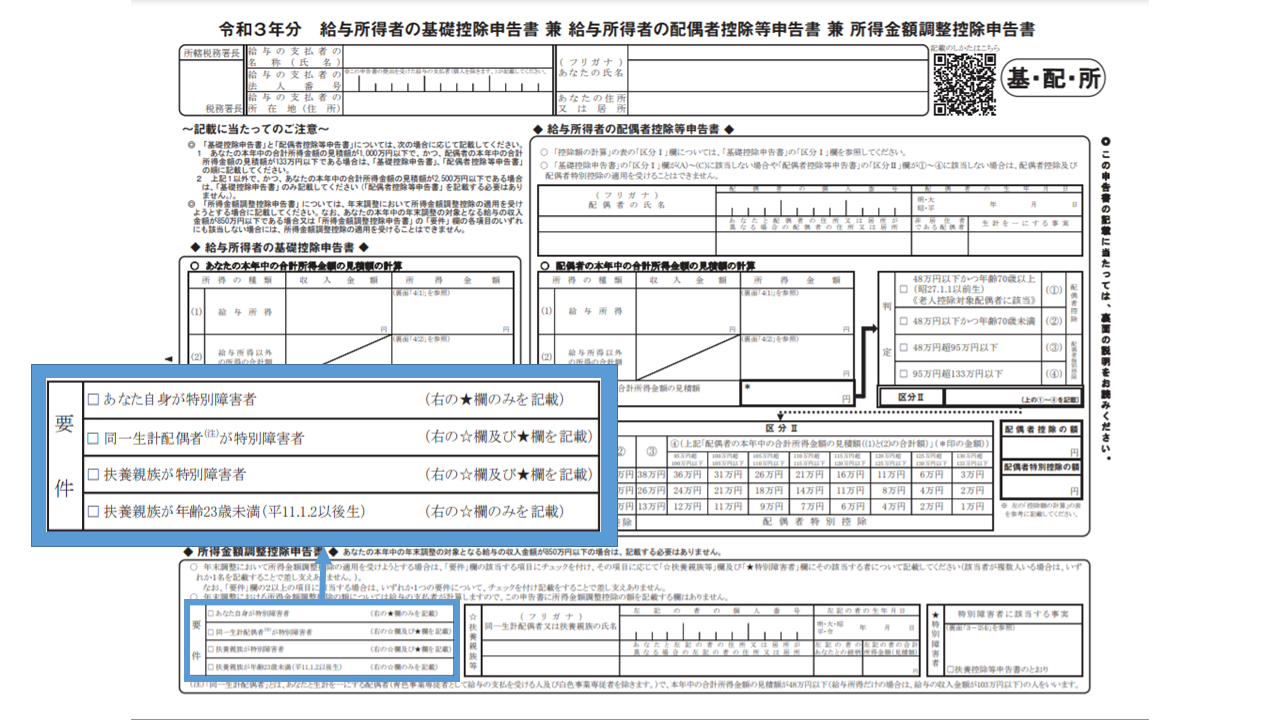Click 給与所得者の基礎控除申告書 section heading
The image size is (1280, 720).
click(280, 247)
